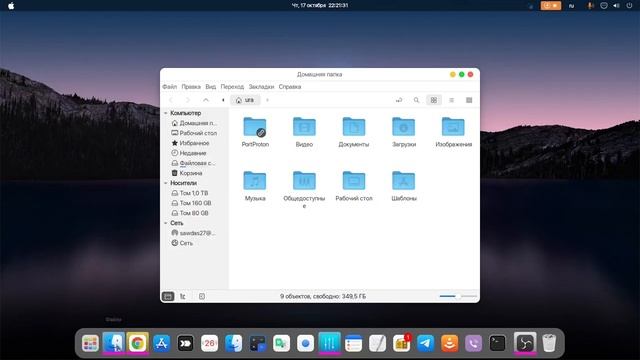This screenshot has width=640, height=360.
Task: Click the path bar left scroll arrow
Action: pos(223,100)
